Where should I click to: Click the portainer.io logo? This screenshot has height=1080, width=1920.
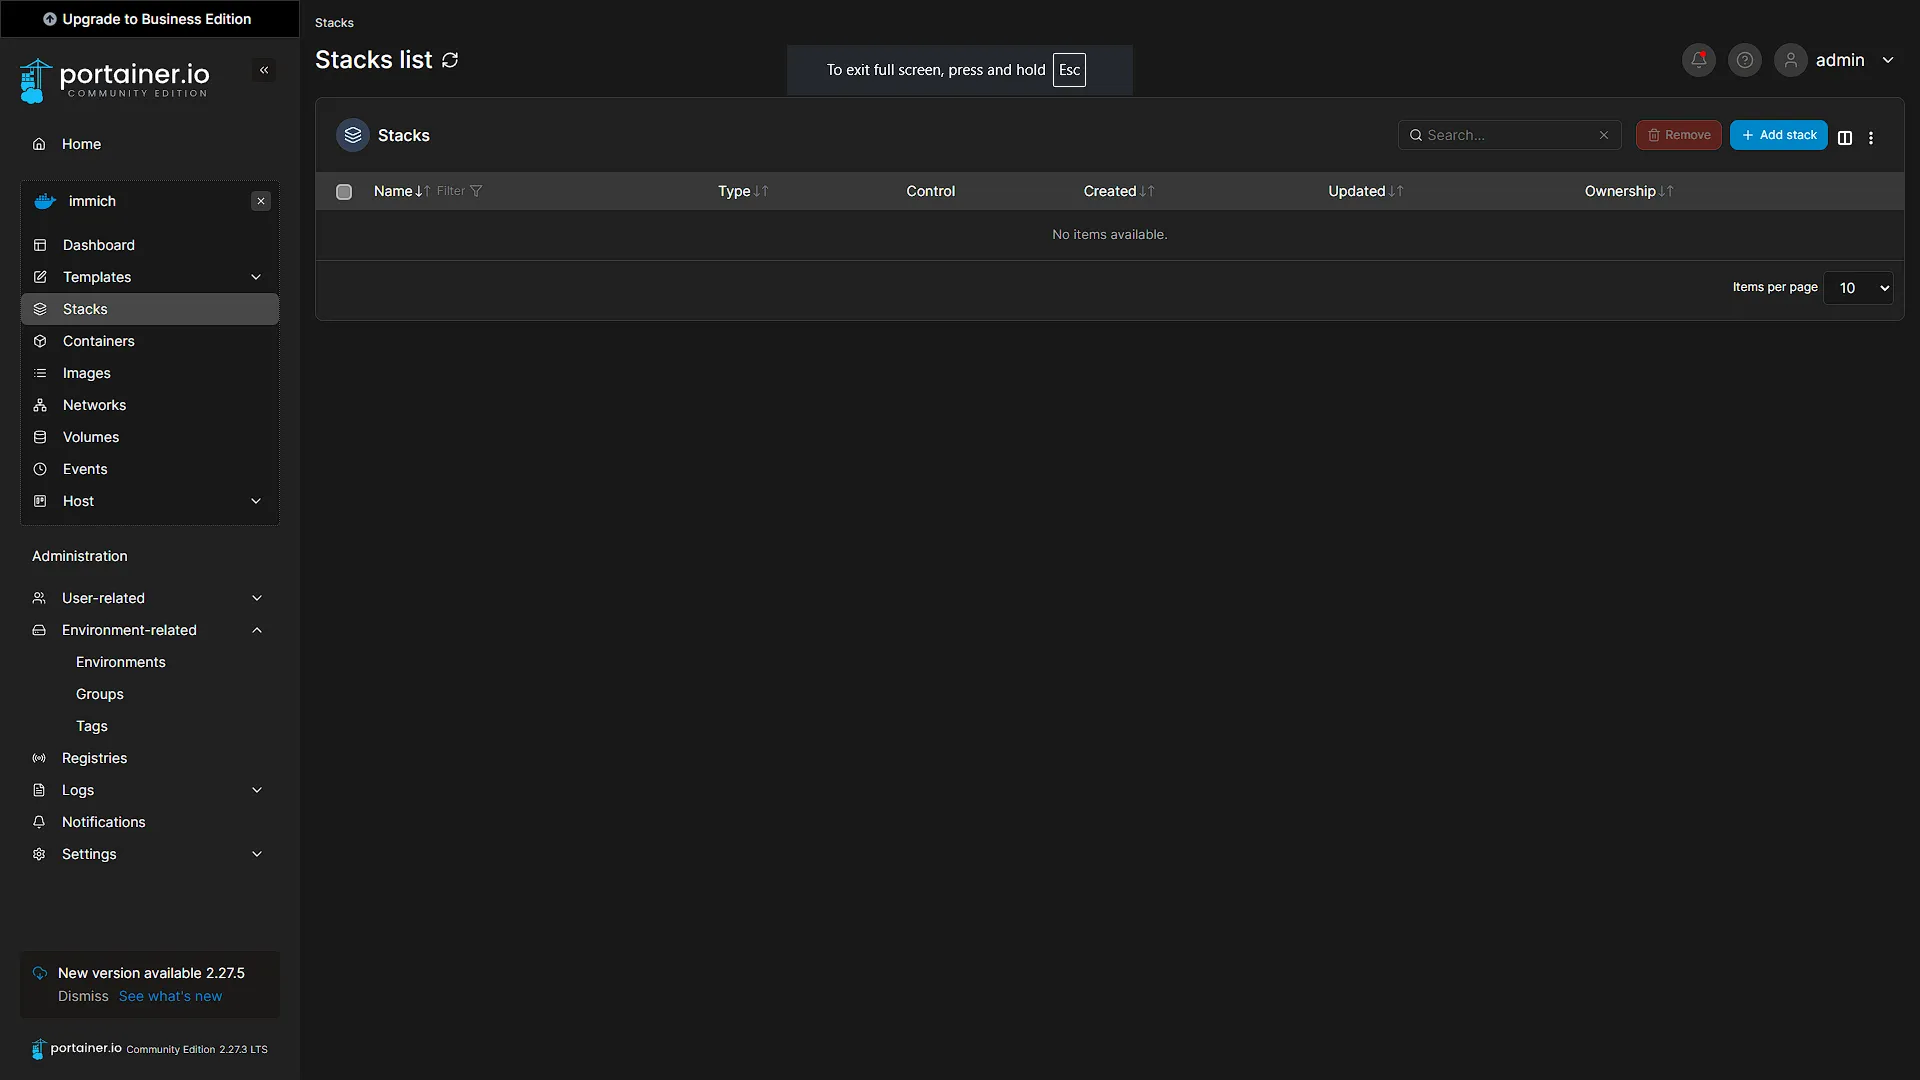[115, 80]
